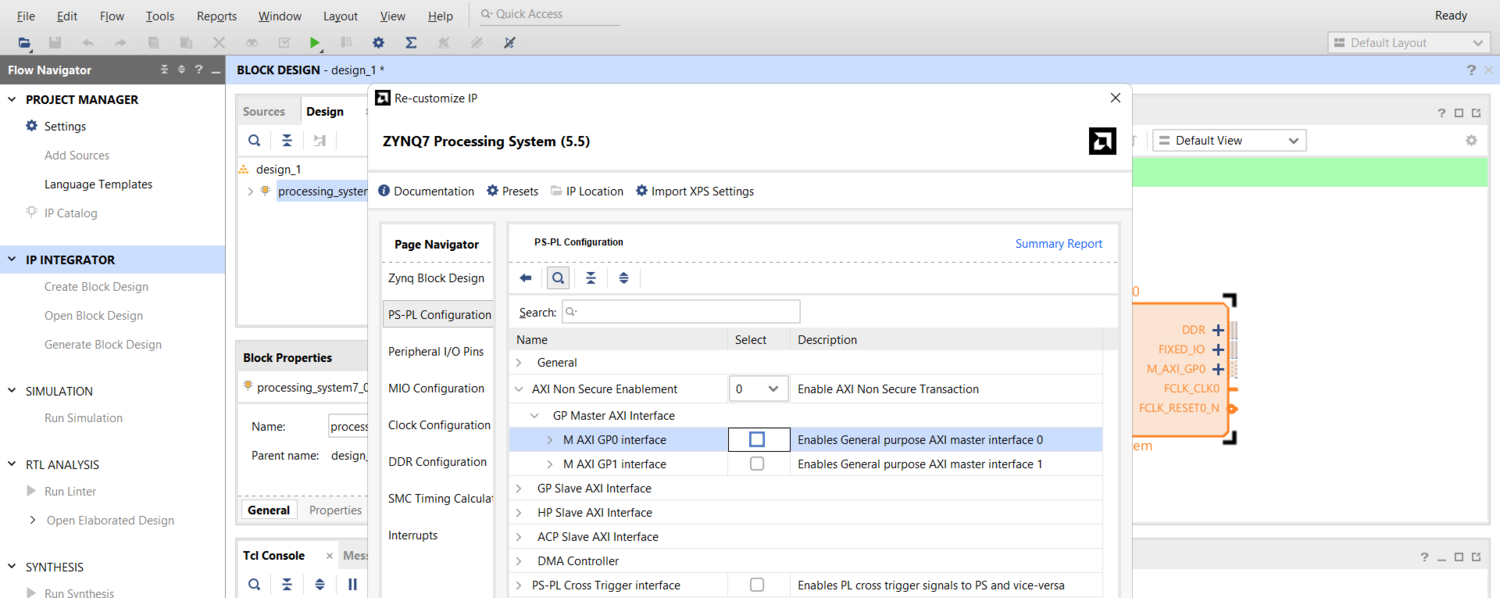Open the Summary Report link
This screenshot has height=598, width=1500.
(1058, 244)
